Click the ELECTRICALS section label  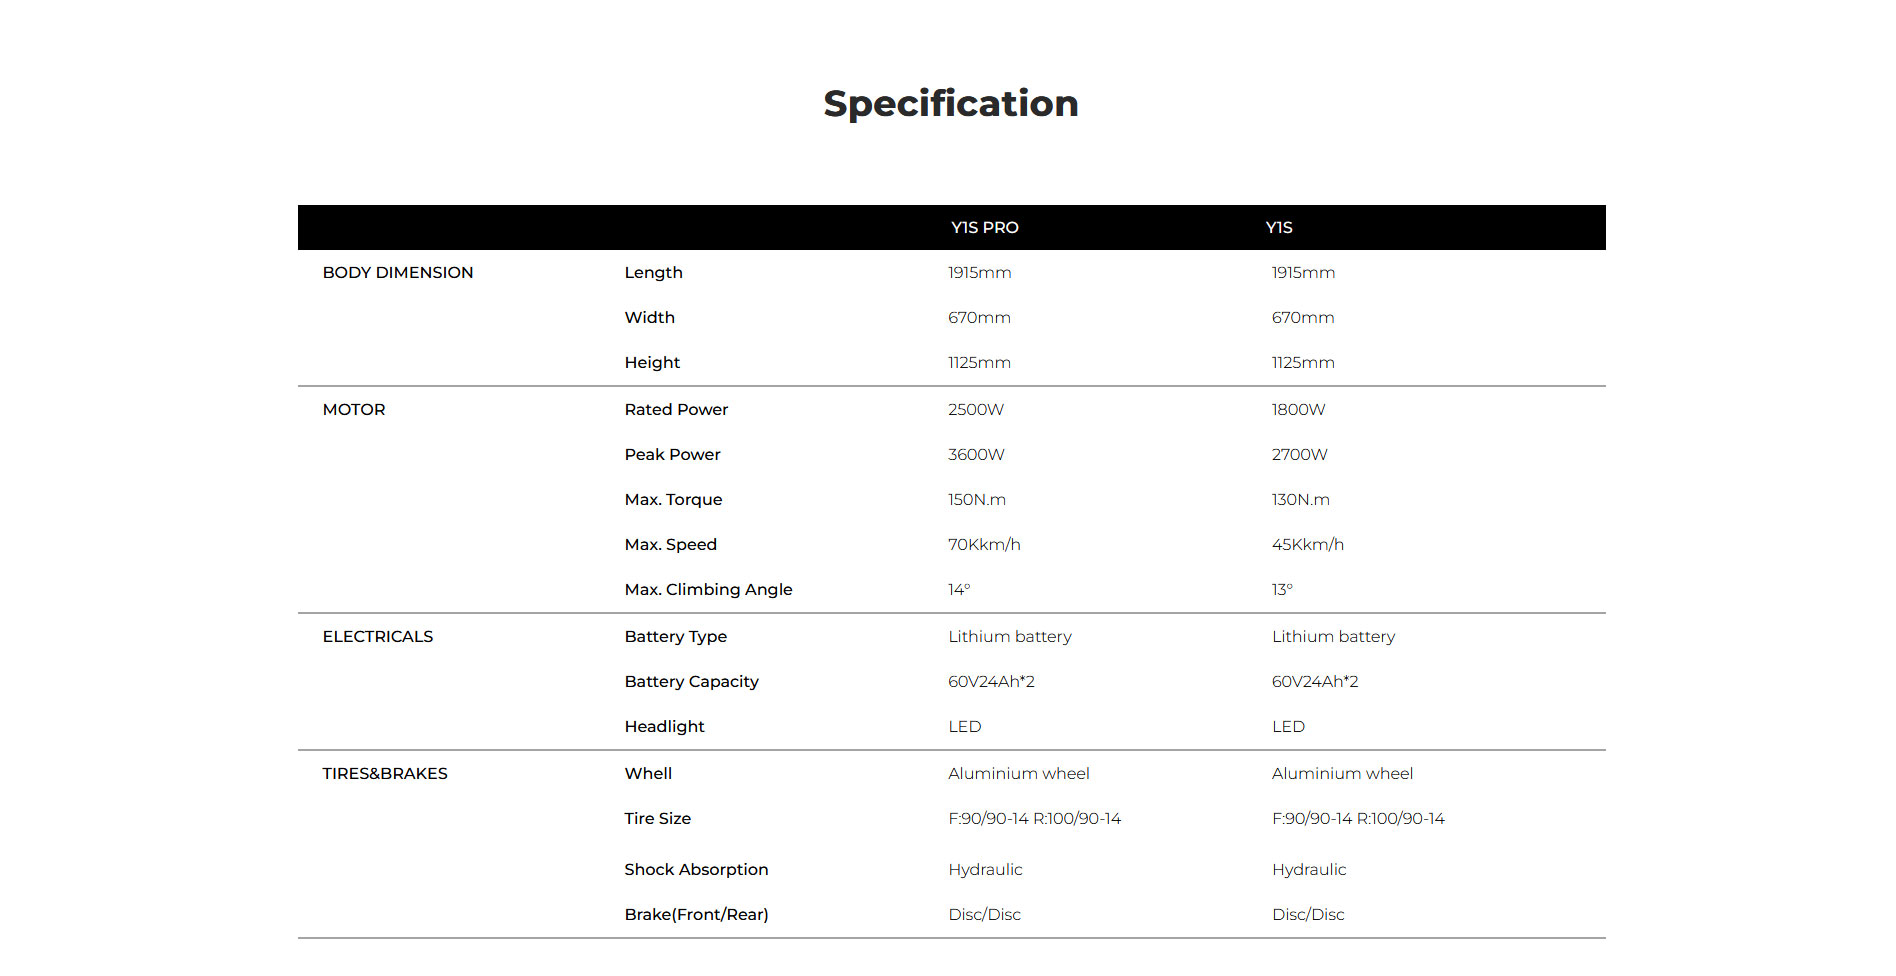pyautogui.click(x=377, y=637)
